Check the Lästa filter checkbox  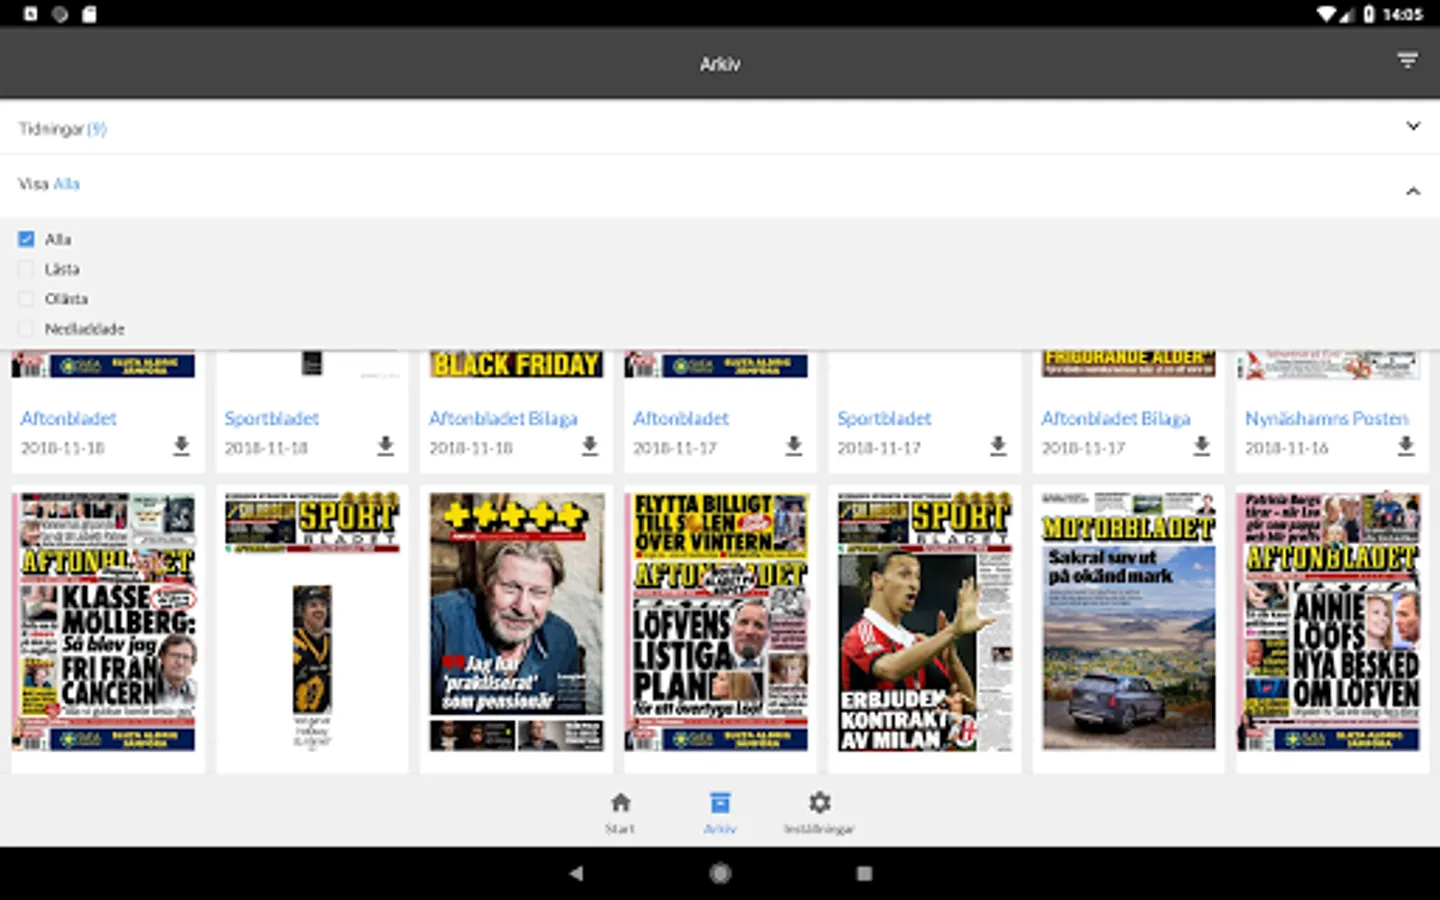(x=26, y=269)
